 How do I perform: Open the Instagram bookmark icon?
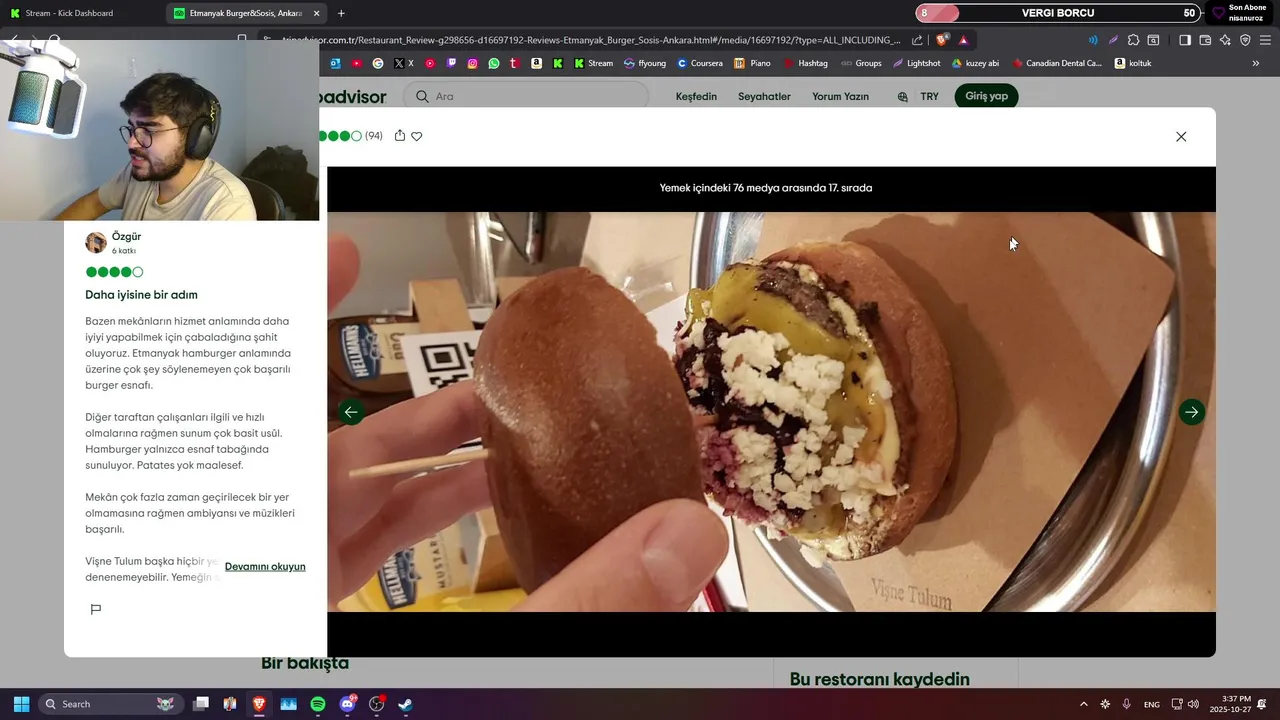[472, 63]
